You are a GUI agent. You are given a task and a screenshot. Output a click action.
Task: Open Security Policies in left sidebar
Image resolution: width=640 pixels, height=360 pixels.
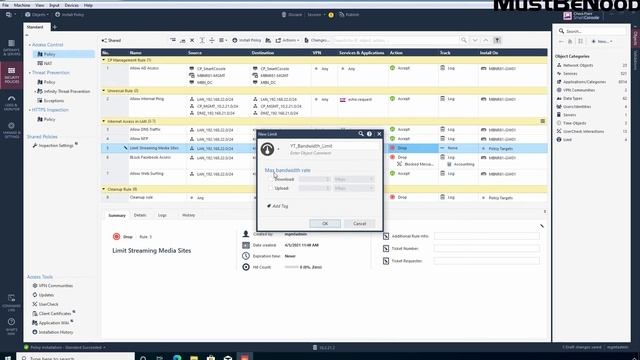(x=11, y=76)
